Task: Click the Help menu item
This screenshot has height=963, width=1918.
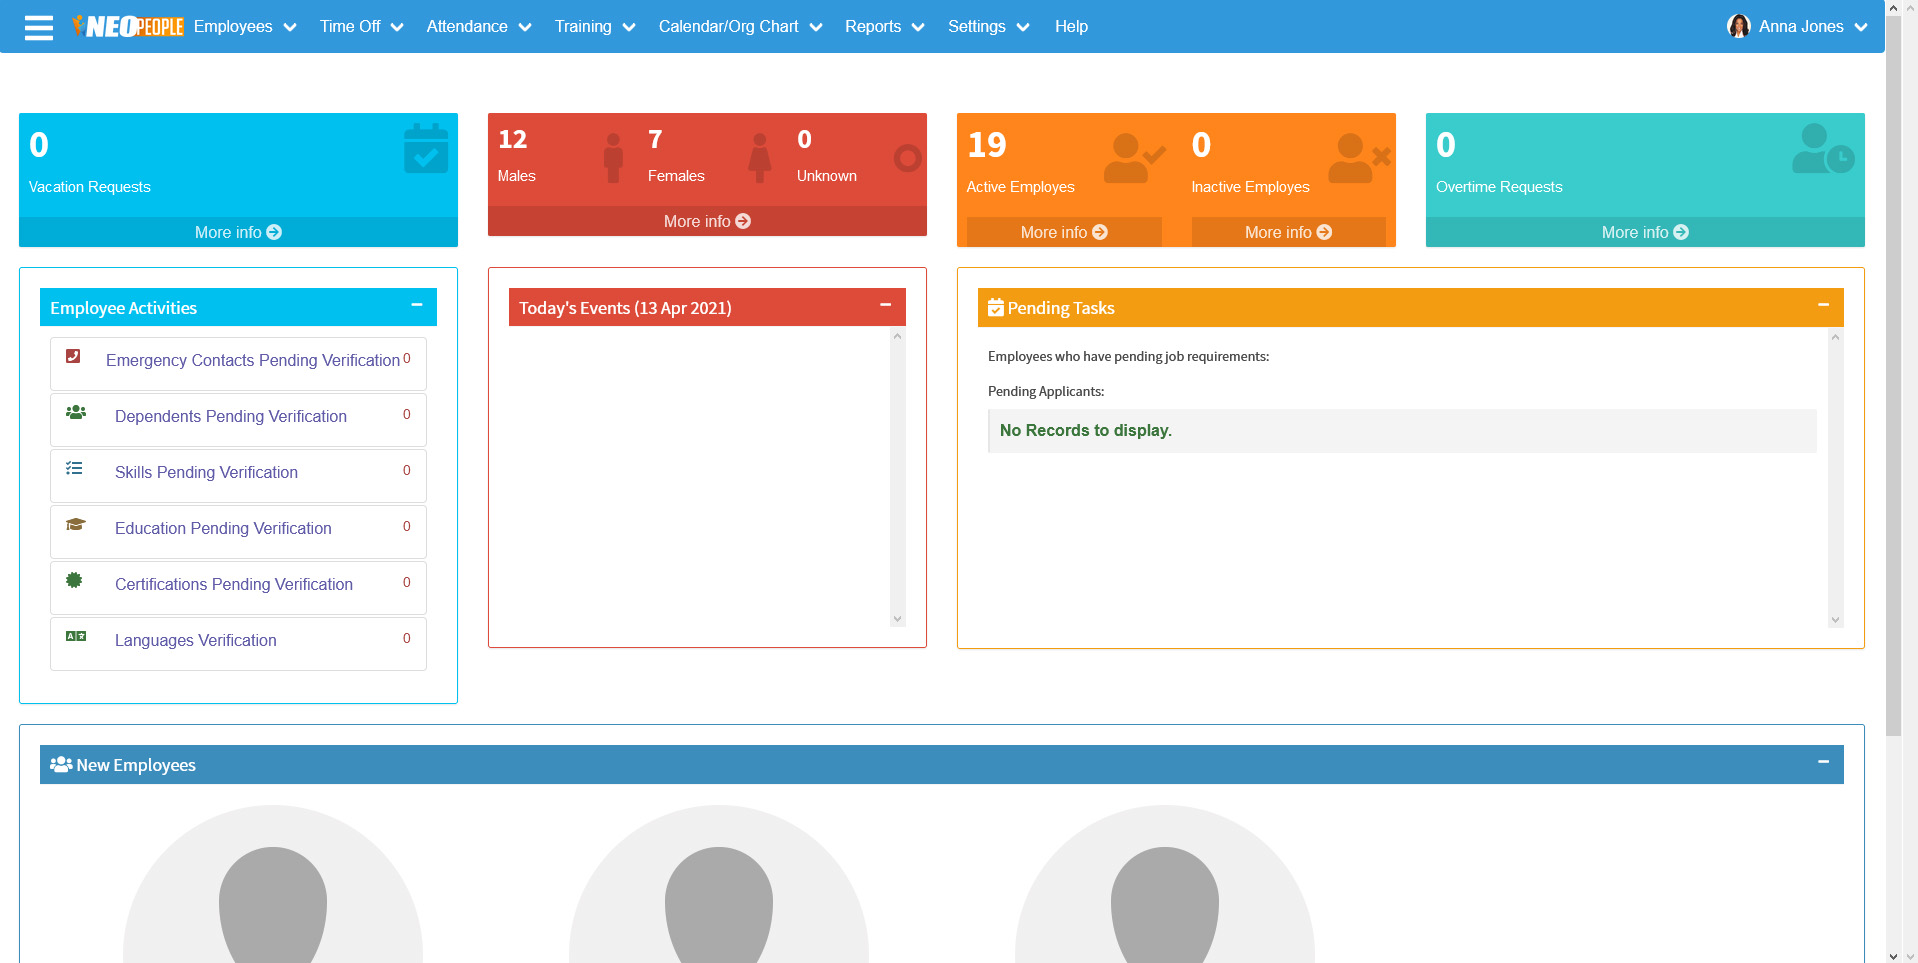Action: pos(1071,27)
